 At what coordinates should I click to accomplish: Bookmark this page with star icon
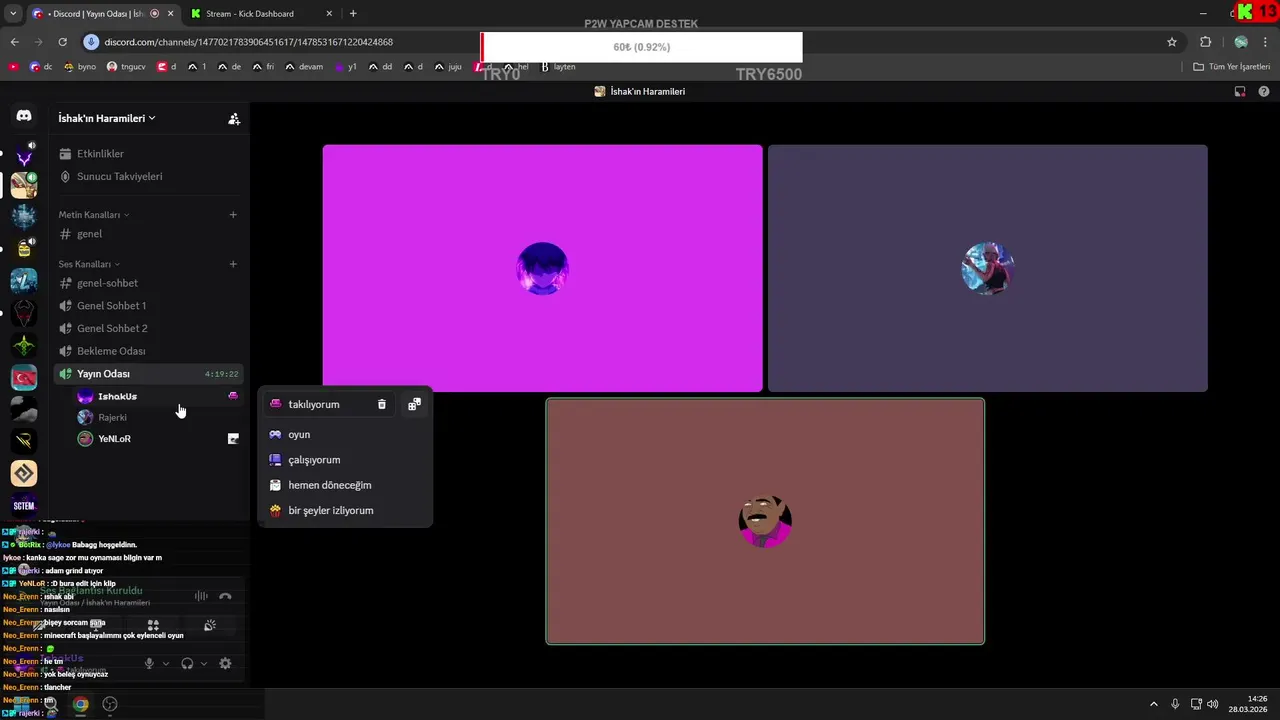pyautogui.click(x=1172, y=42)
